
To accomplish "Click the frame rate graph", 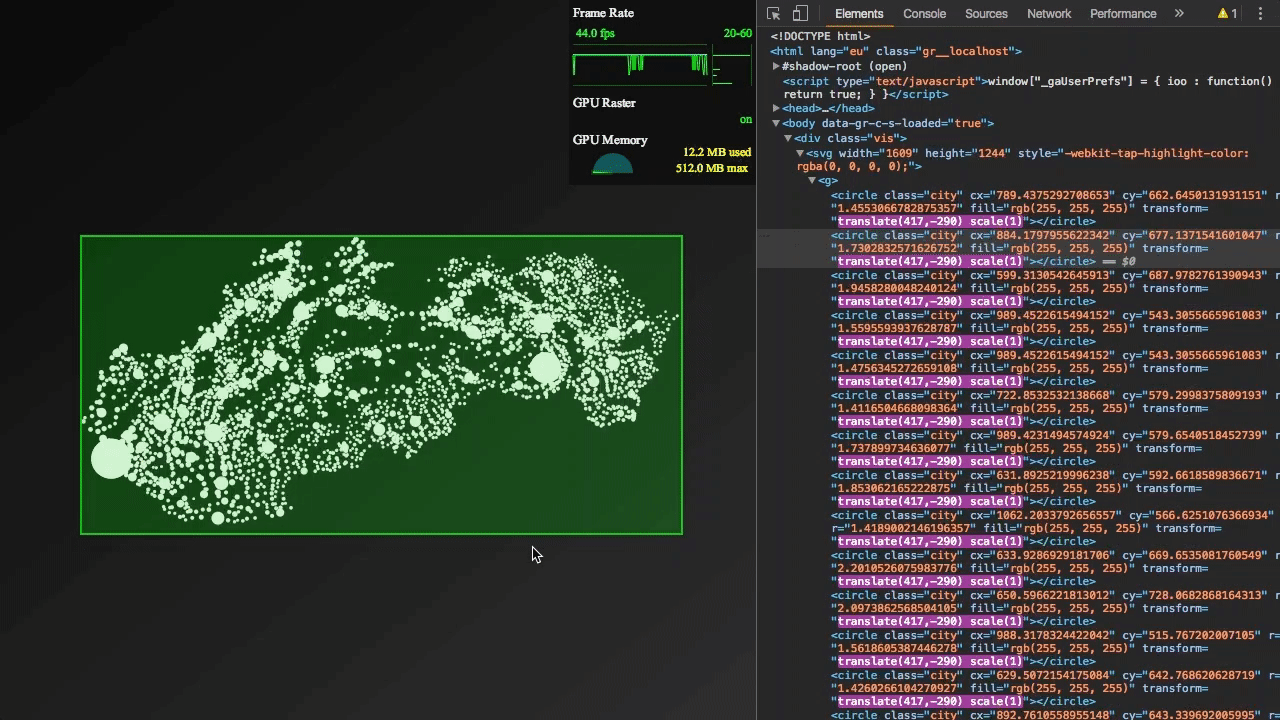I will (x=640, y=65).
